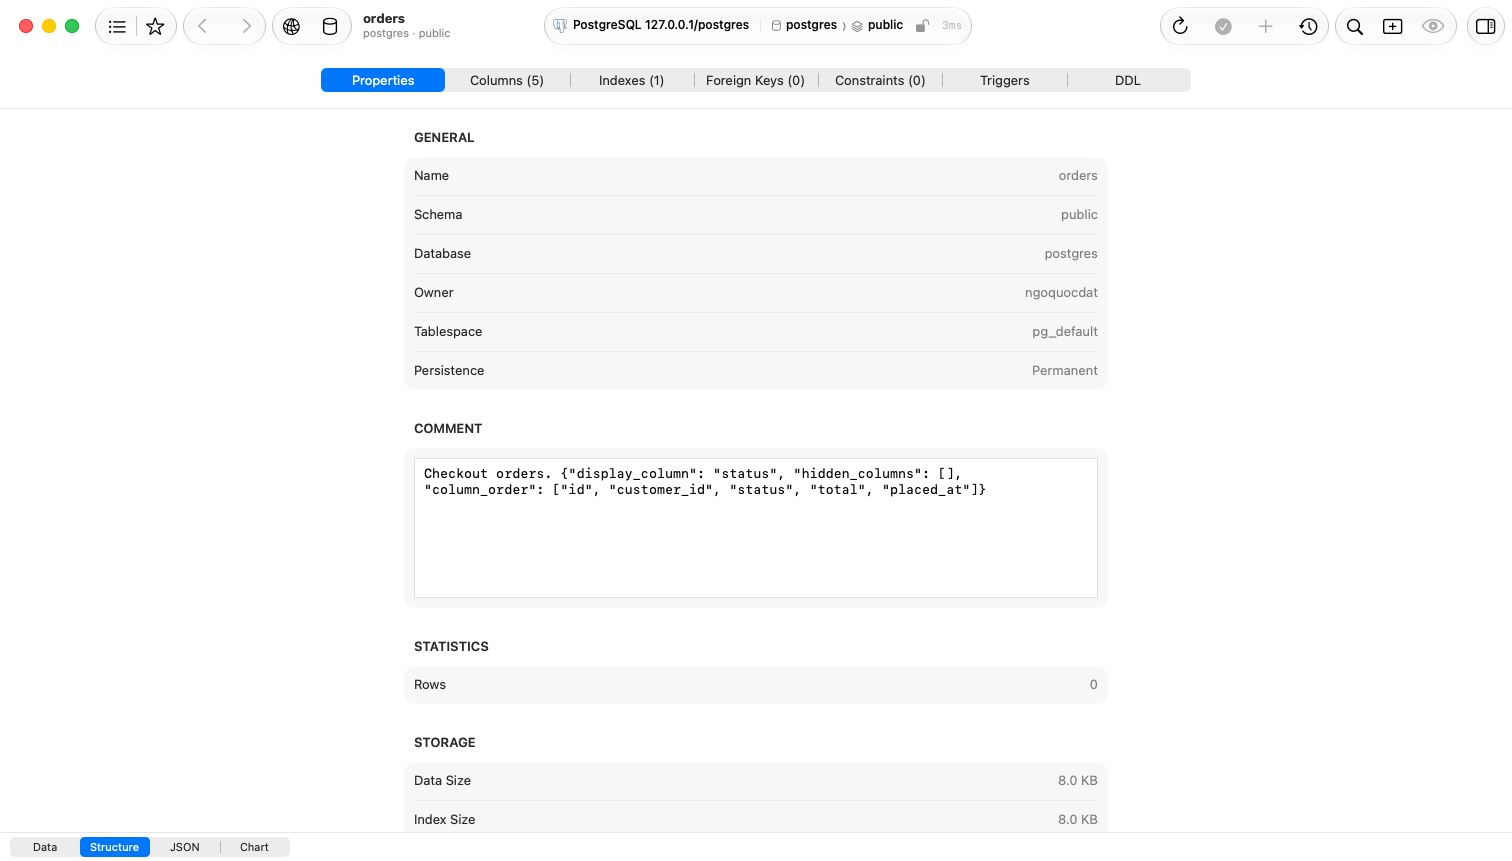Toggle the right sidebar panel icon

click(x=1486, y=27)
